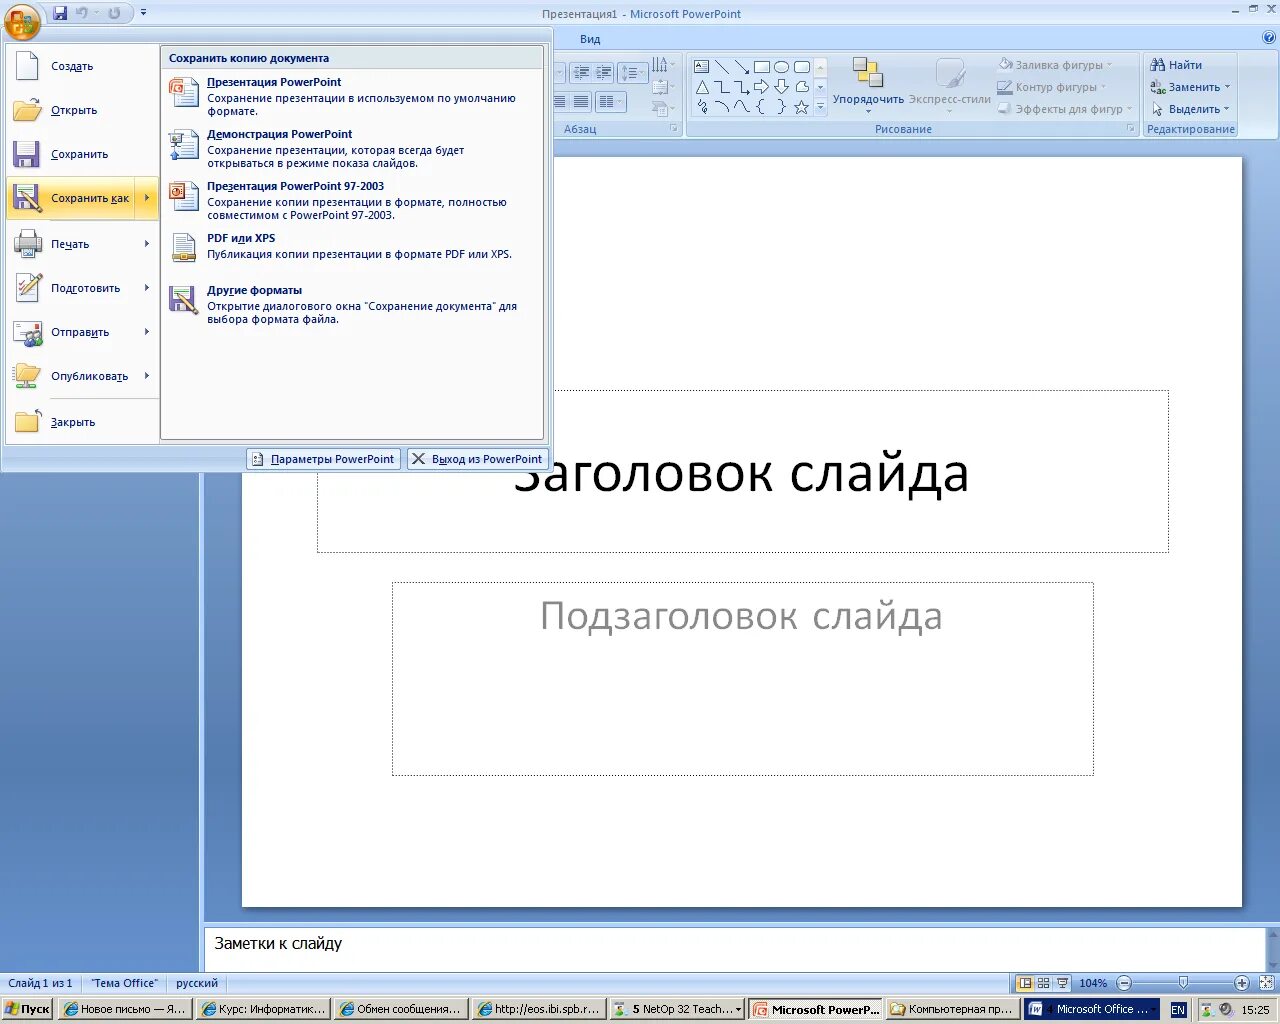Open Экспресс-стили gallery
The width and height of the screenshot is (1280, 1024).
pyautogui.click(x=950, y=86)
